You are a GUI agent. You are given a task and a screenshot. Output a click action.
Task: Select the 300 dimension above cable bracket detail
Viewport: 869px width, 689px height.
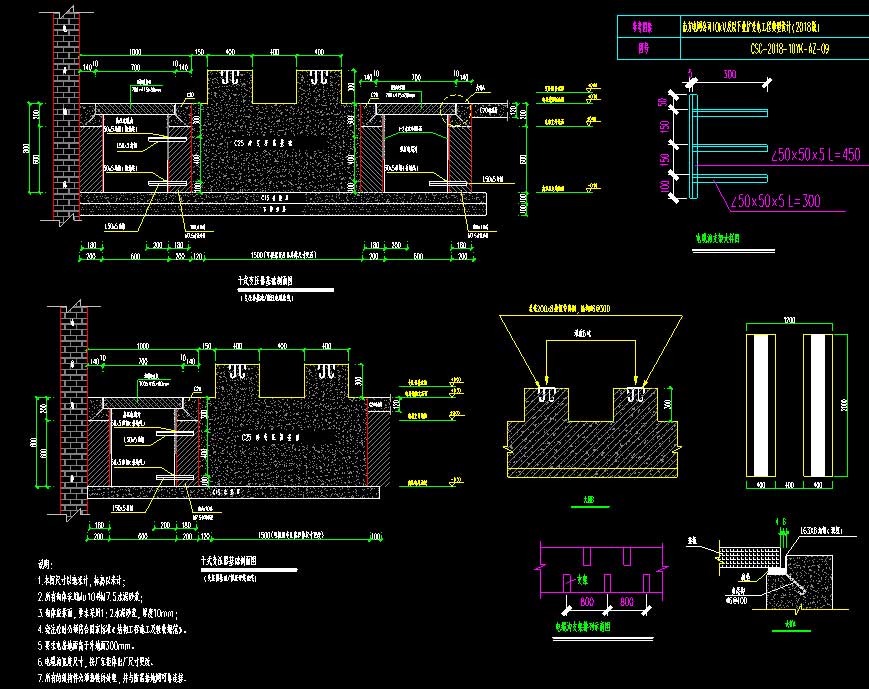pos(730,74)
